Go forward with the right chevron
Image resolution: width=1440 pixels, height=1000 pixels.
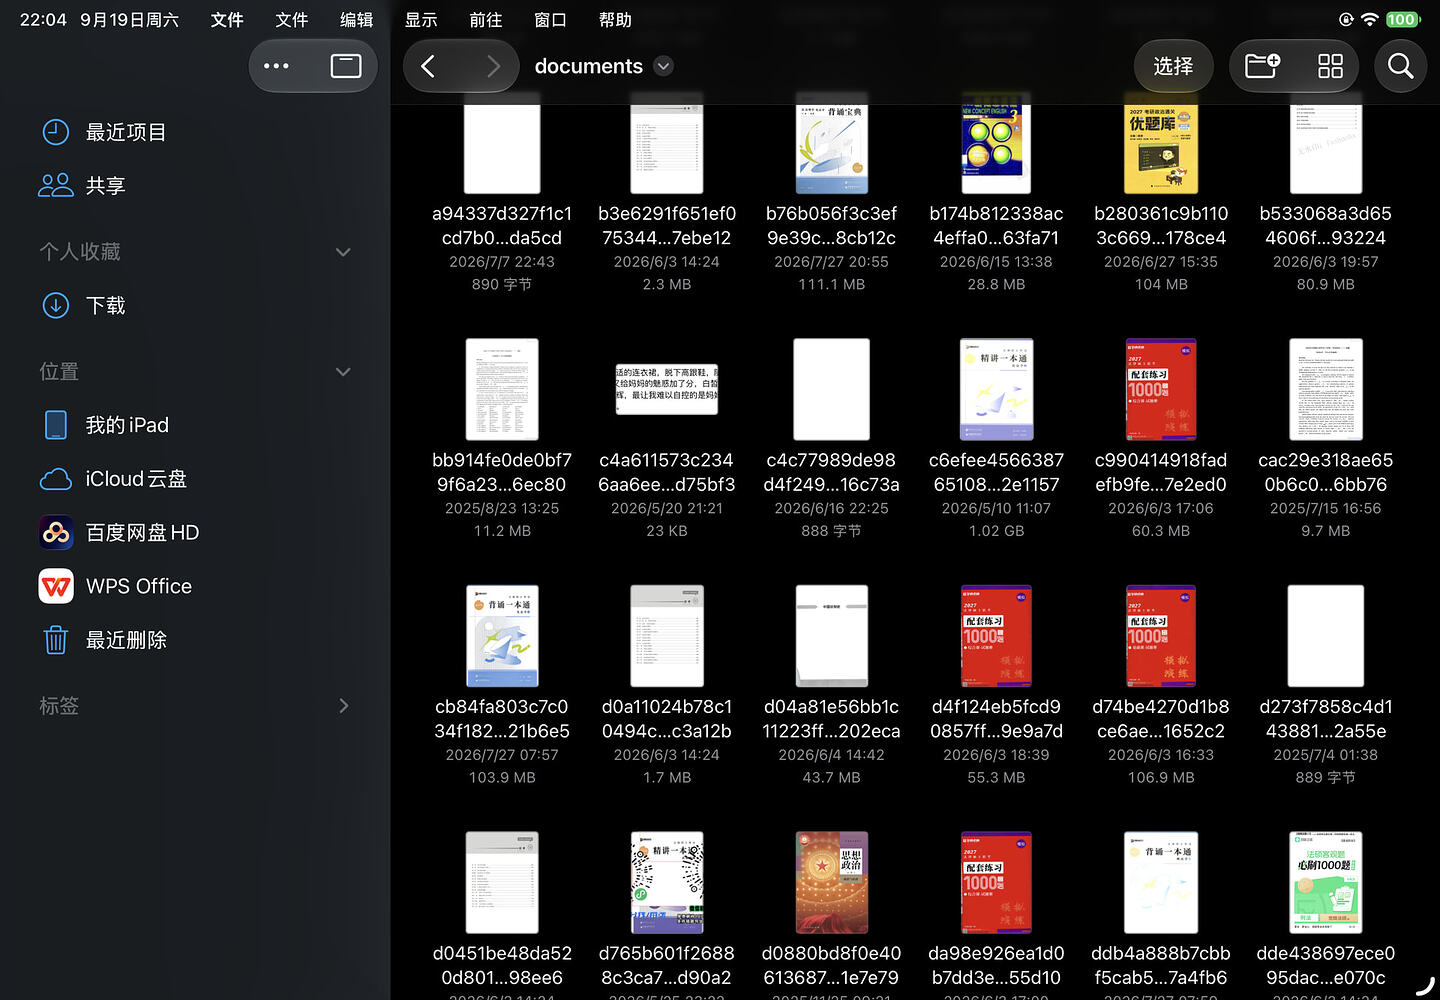click(493, 66)
